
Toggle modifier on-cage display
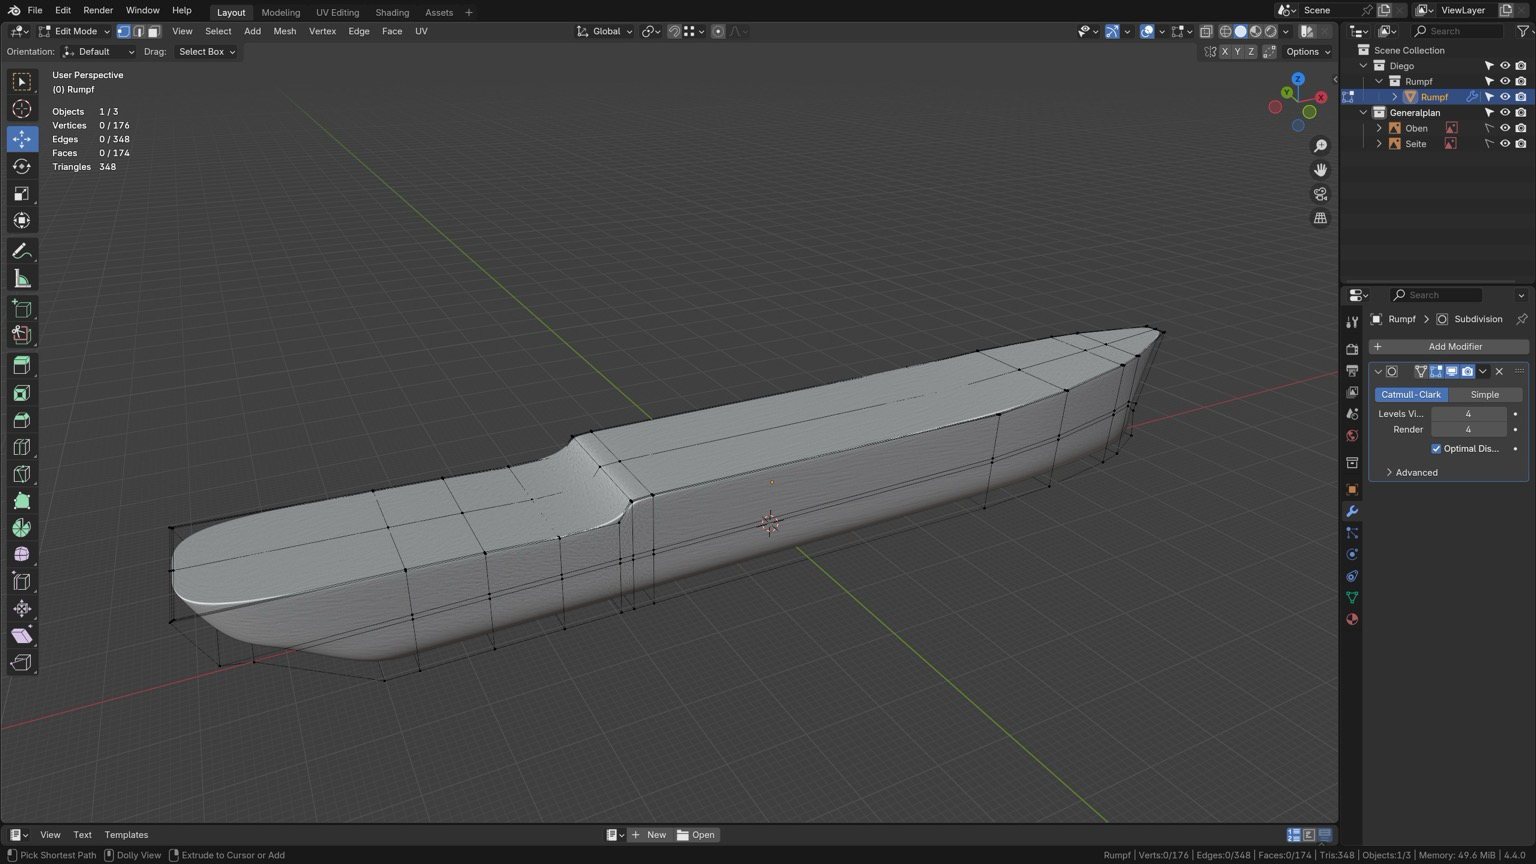click(x=1421, y=371)
